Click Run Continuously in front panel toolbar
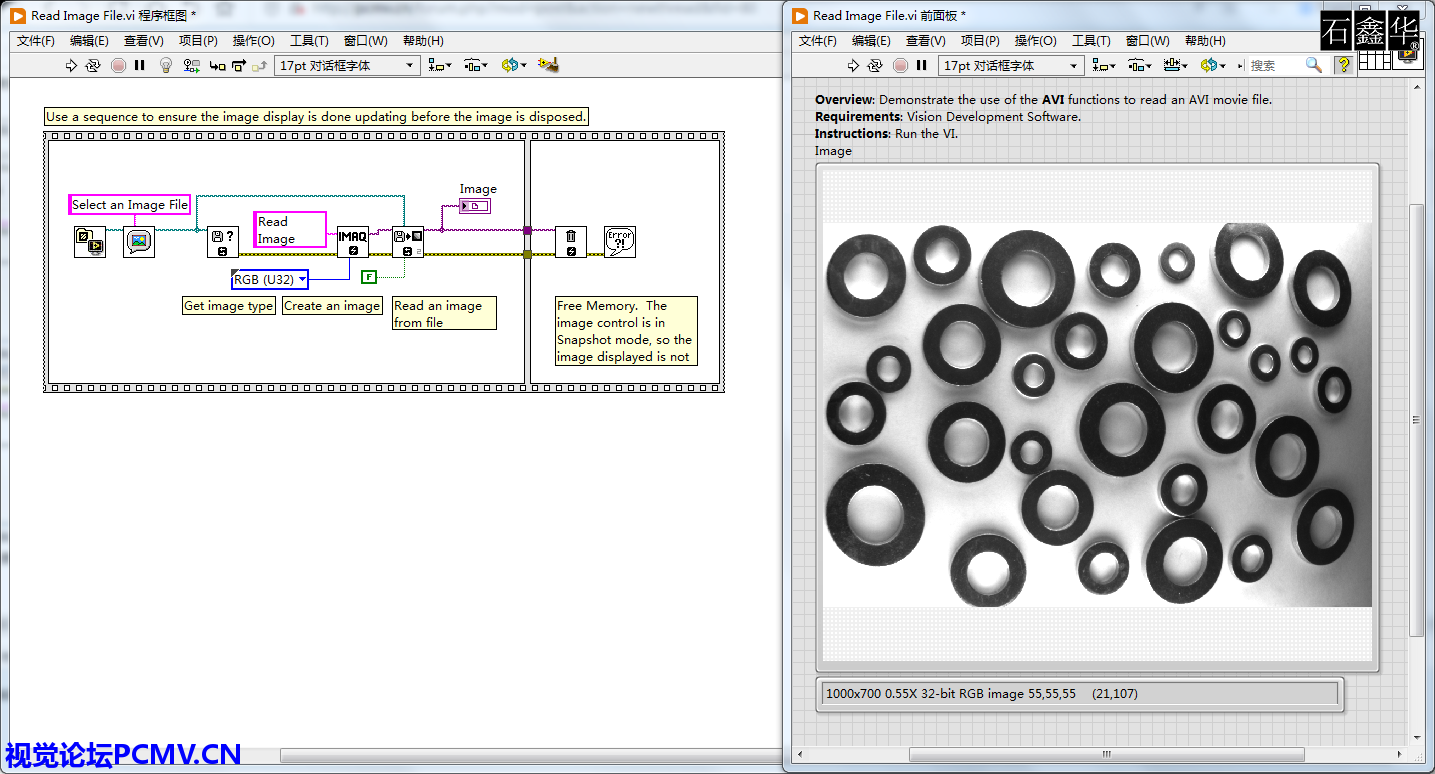Image resolution: width=1435 pixels, height=774 pixels. coord(875,65)
